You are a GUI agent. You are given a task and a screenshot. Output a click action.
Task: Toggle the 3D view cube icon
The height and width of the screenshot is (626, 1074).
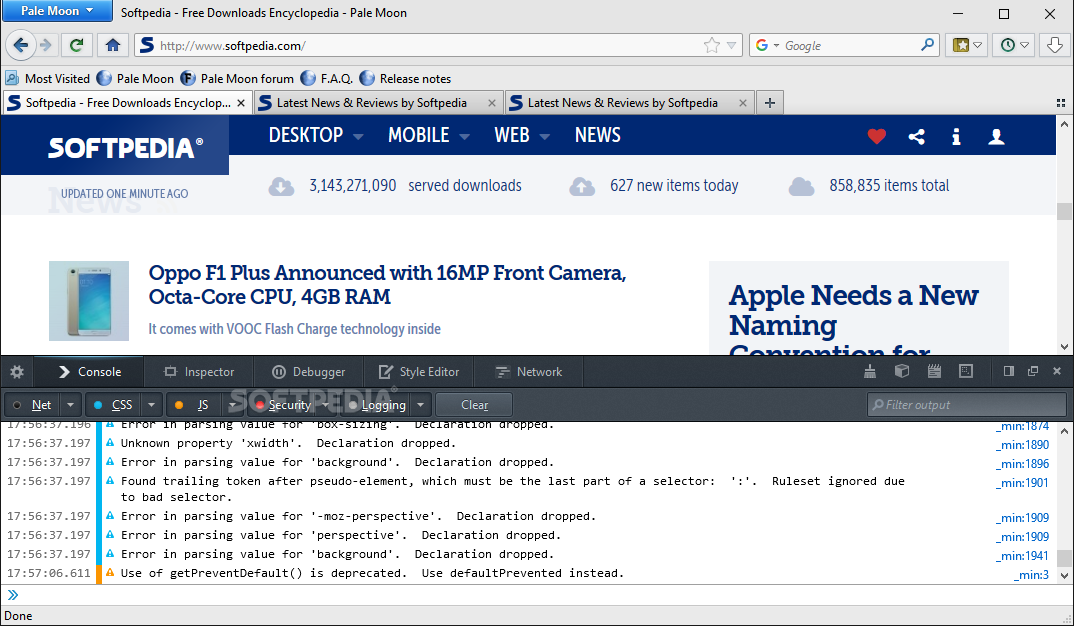(x=902, y=371)
